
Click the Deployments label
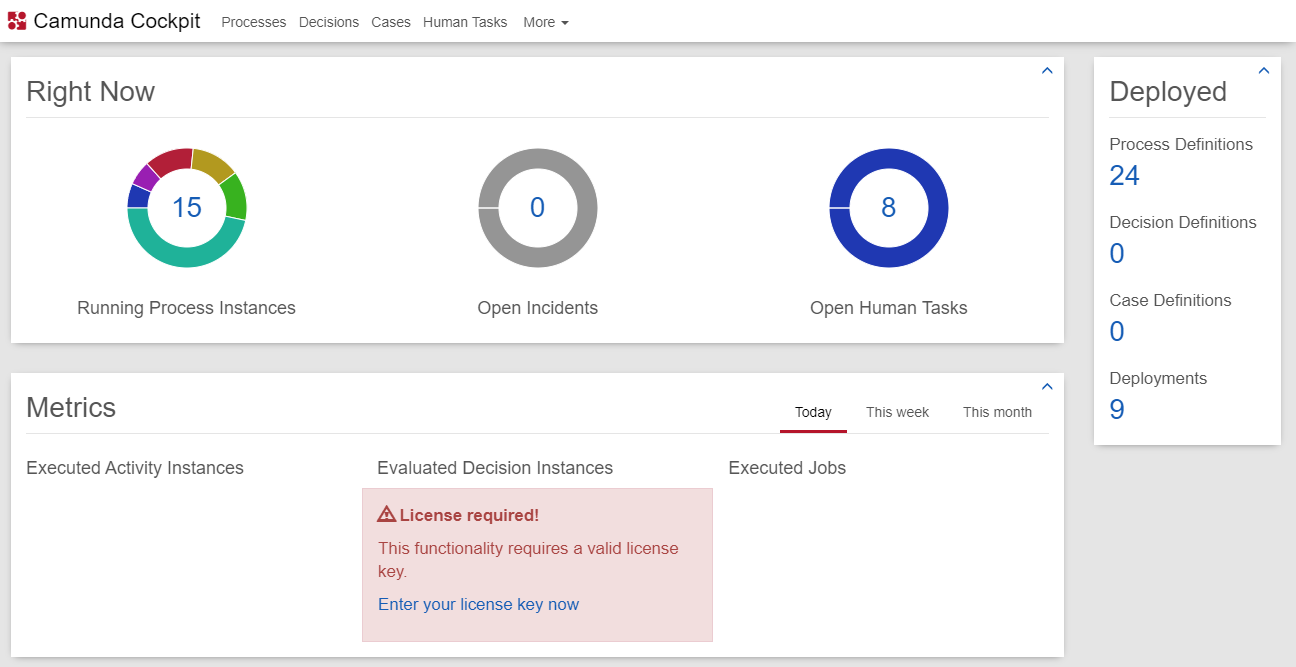(1158, 379)
